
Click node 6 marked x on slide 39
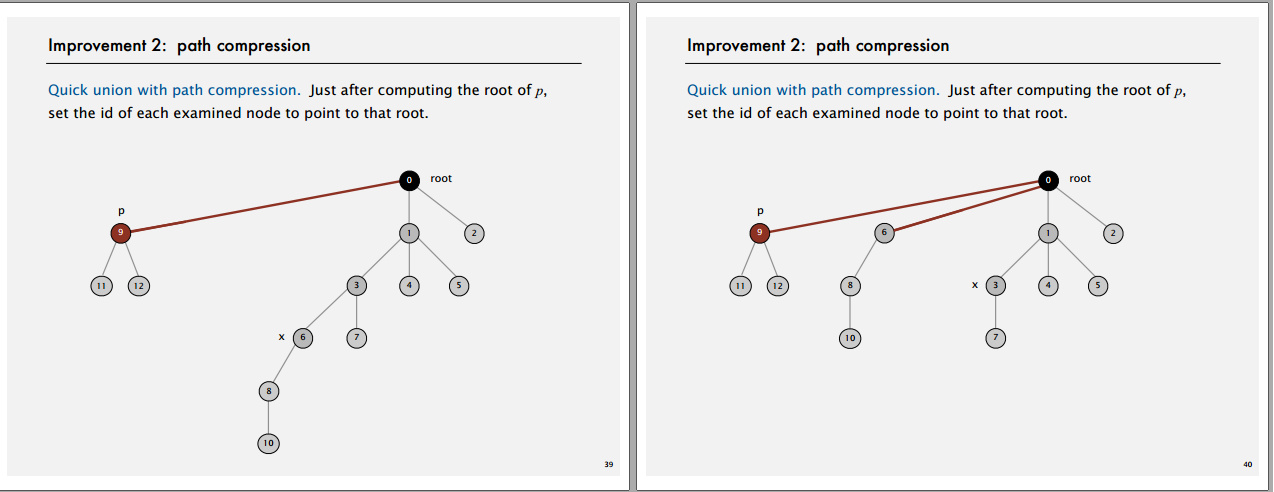[303, 338]
